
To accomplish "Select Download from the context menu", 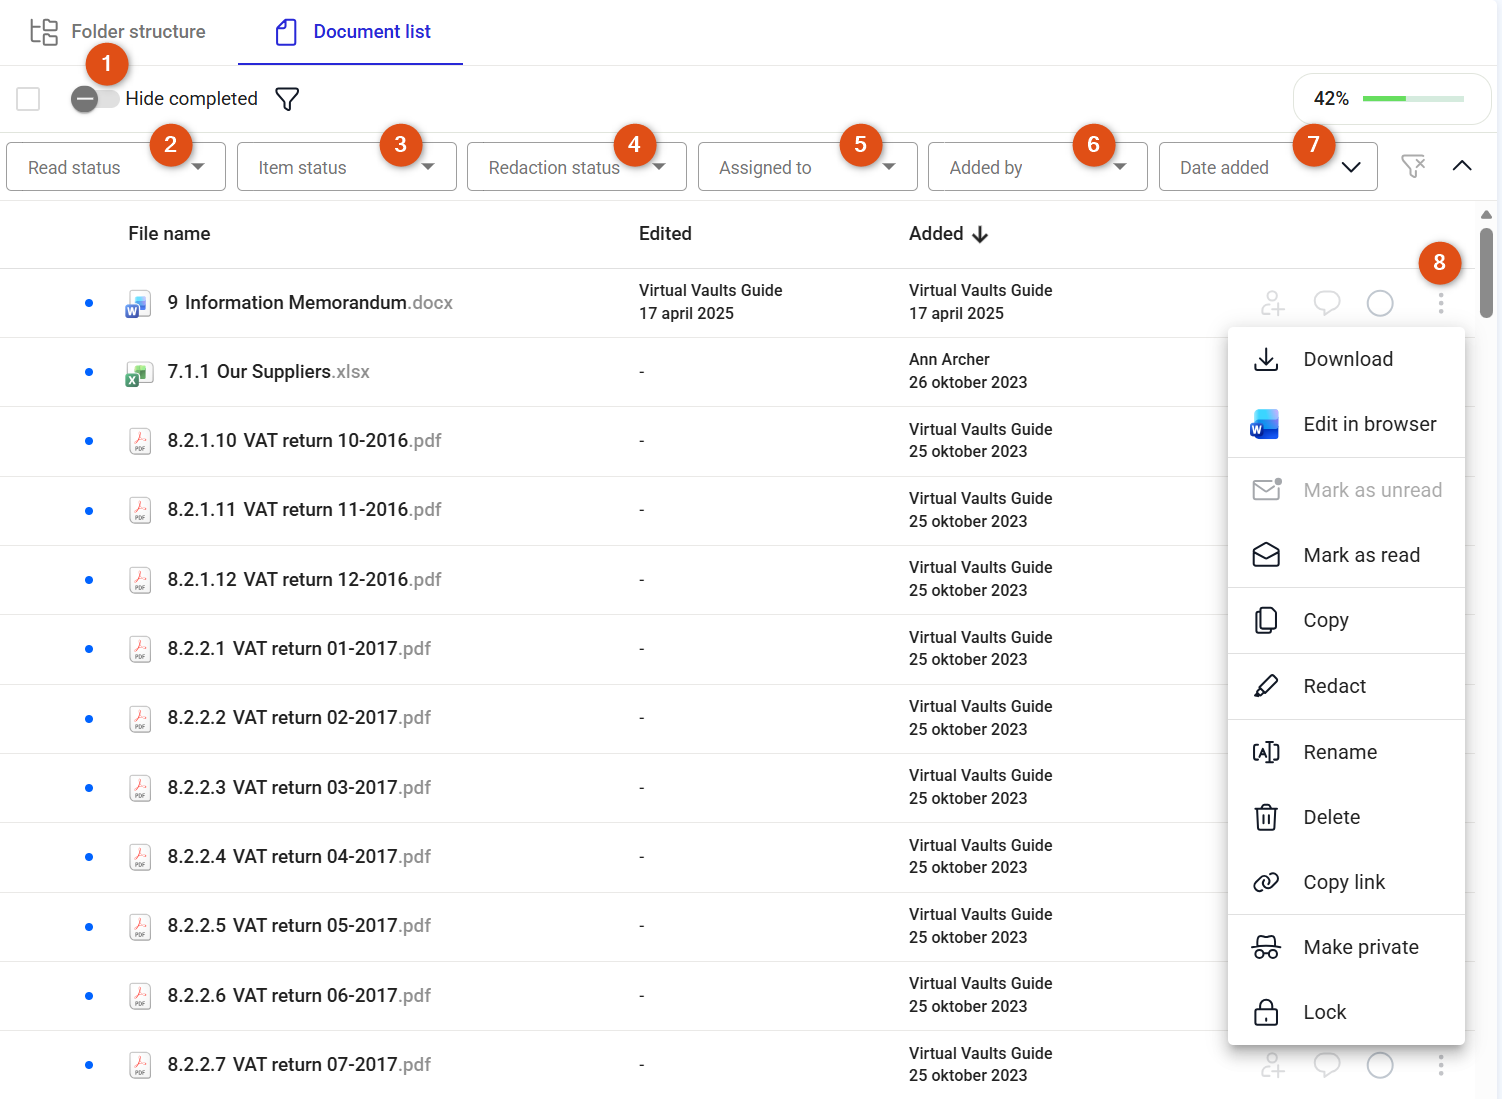I will tap(1346, 360).
